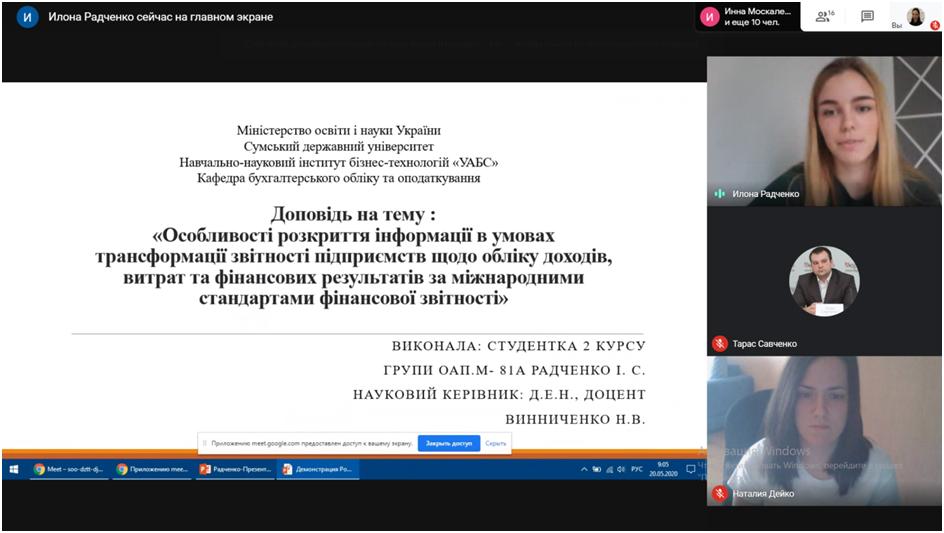Click the Закрыть доступ button
944x533 pixels.
click(x=449, y=443)
